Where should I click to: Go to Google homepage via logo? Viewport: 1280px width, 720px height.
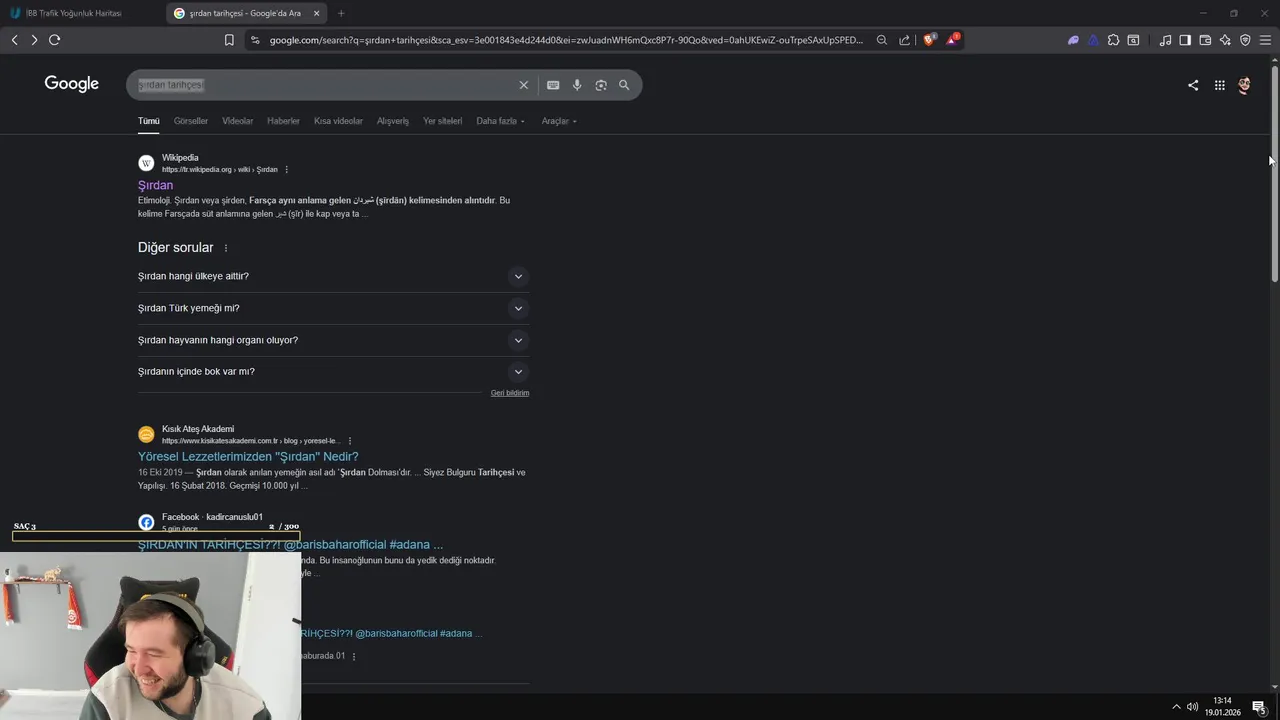[72, 84]
